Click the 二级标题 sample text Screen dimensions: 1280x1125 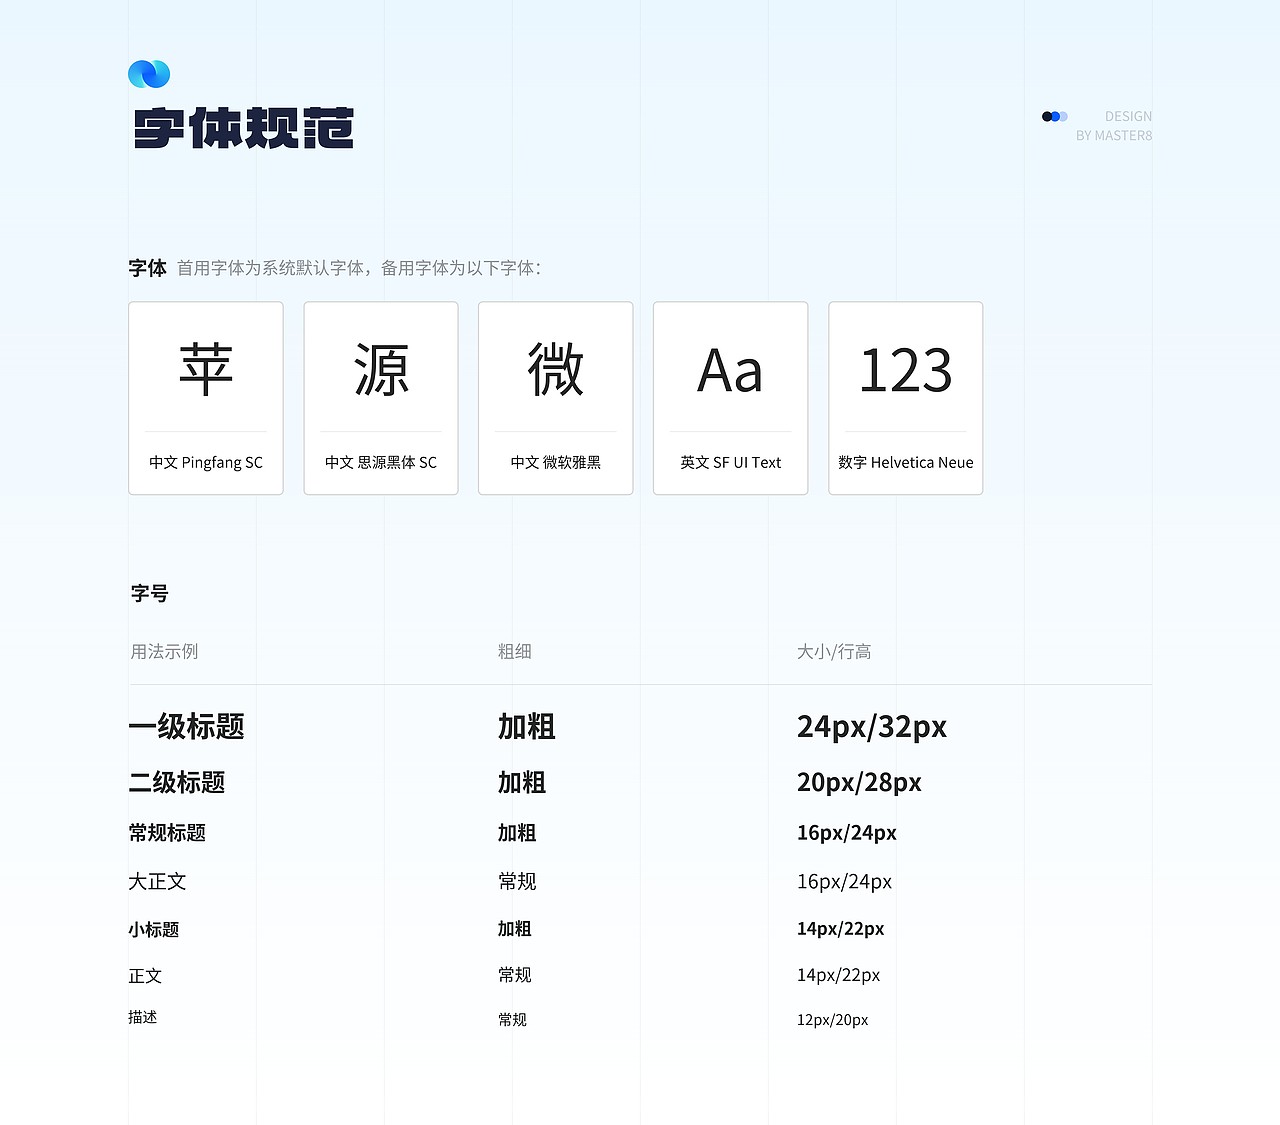177,782
